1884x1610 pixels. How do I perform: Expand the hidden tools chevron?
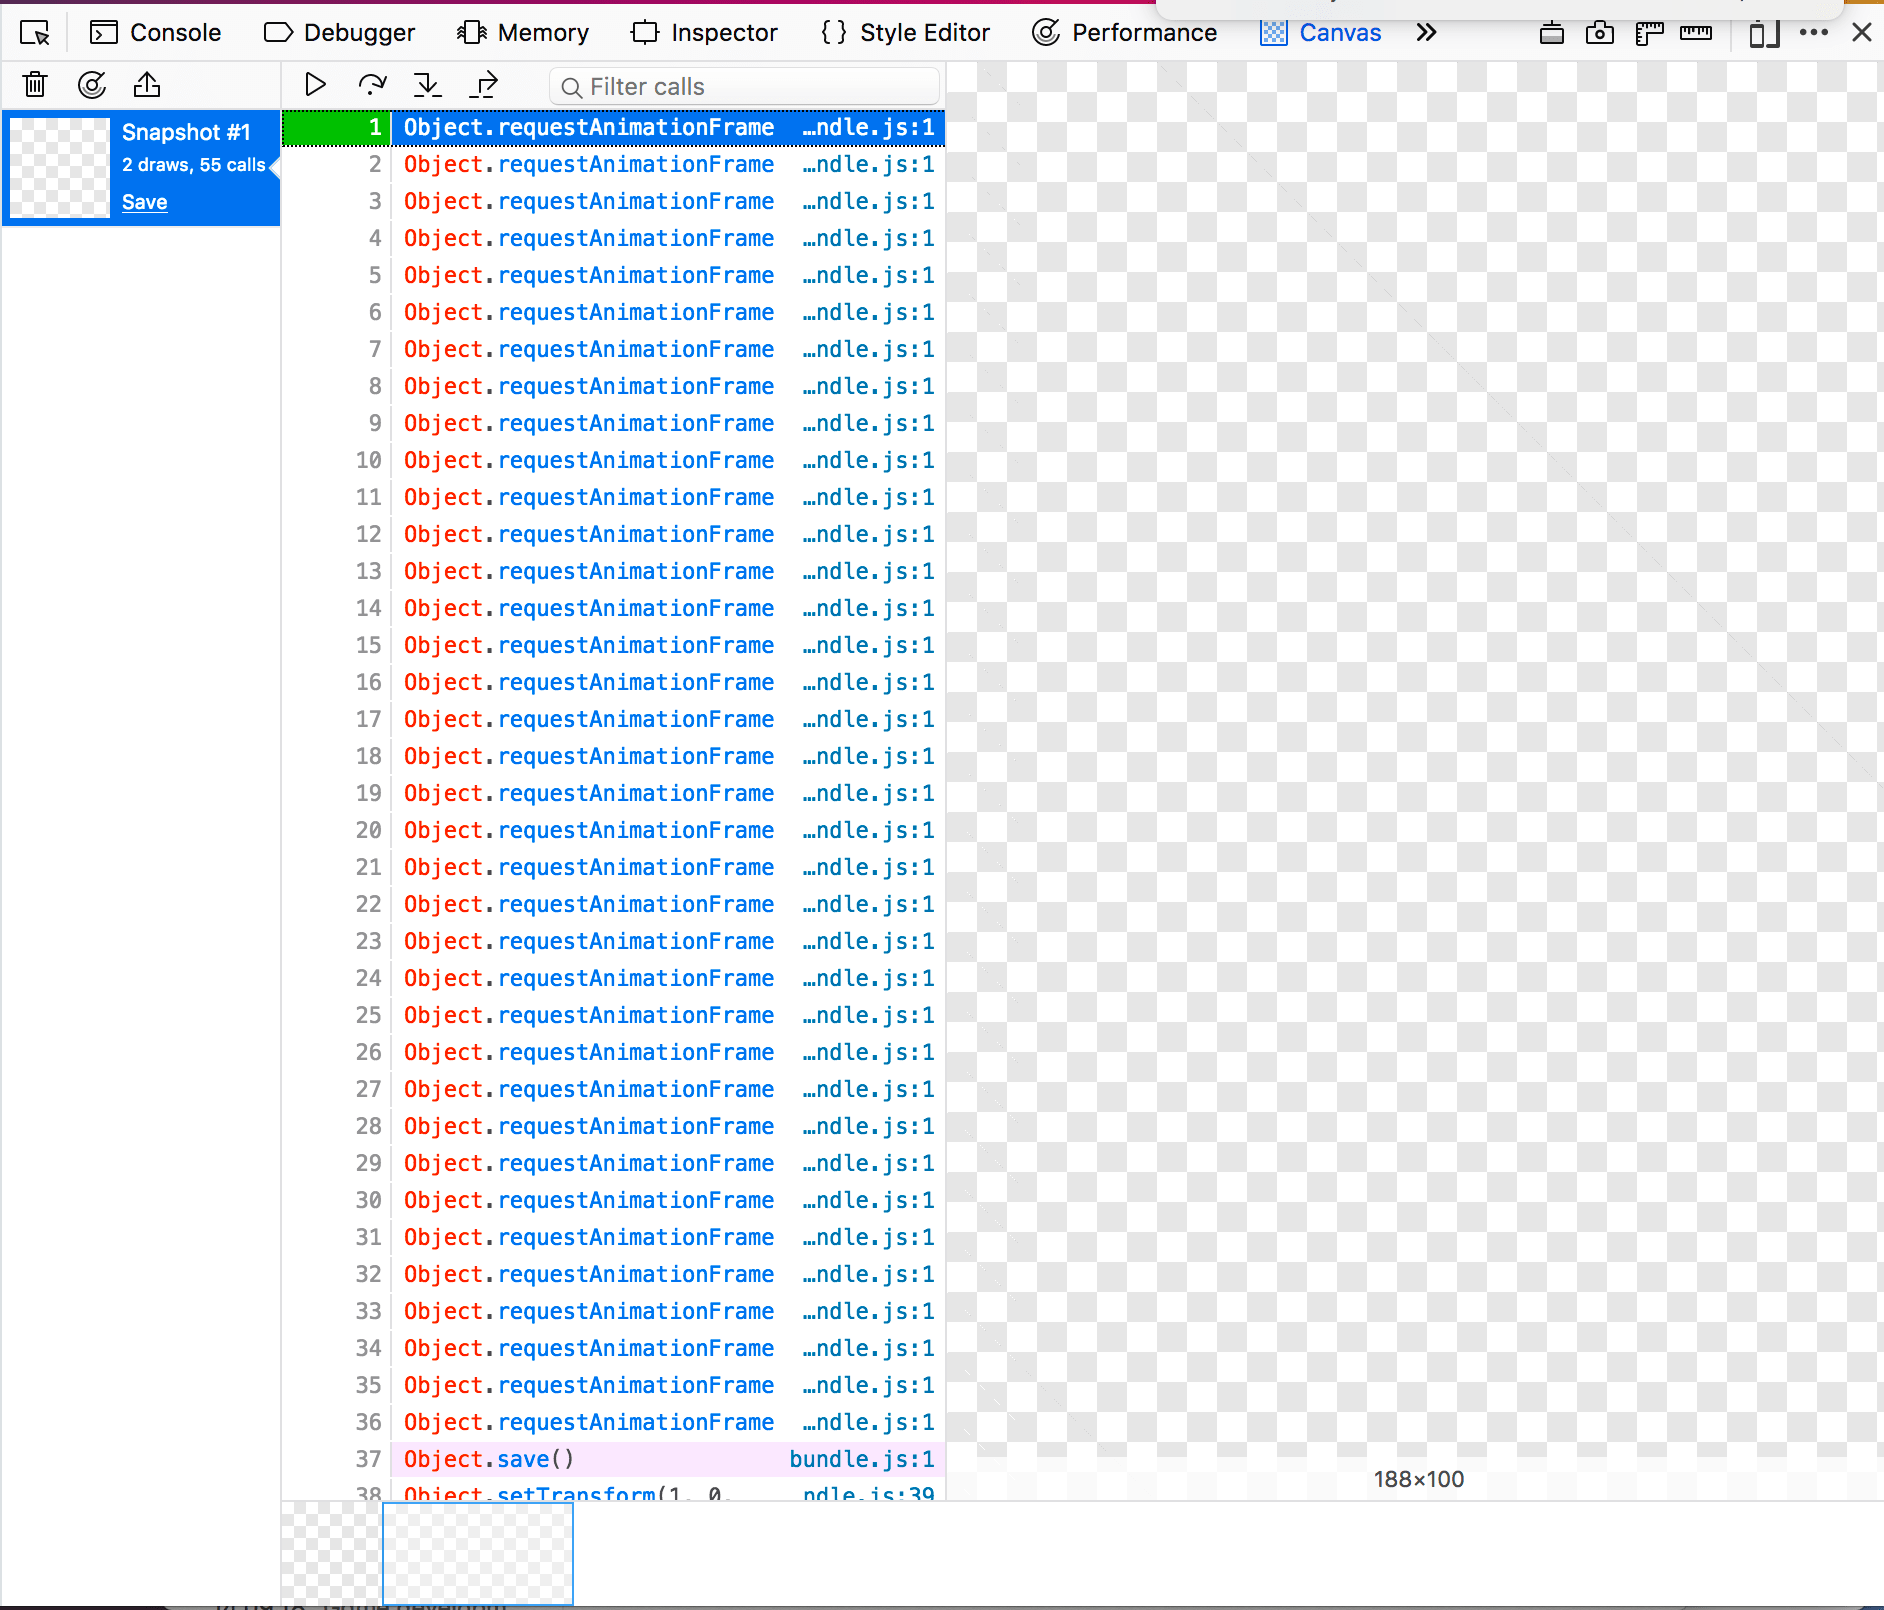pos(1427,32)
